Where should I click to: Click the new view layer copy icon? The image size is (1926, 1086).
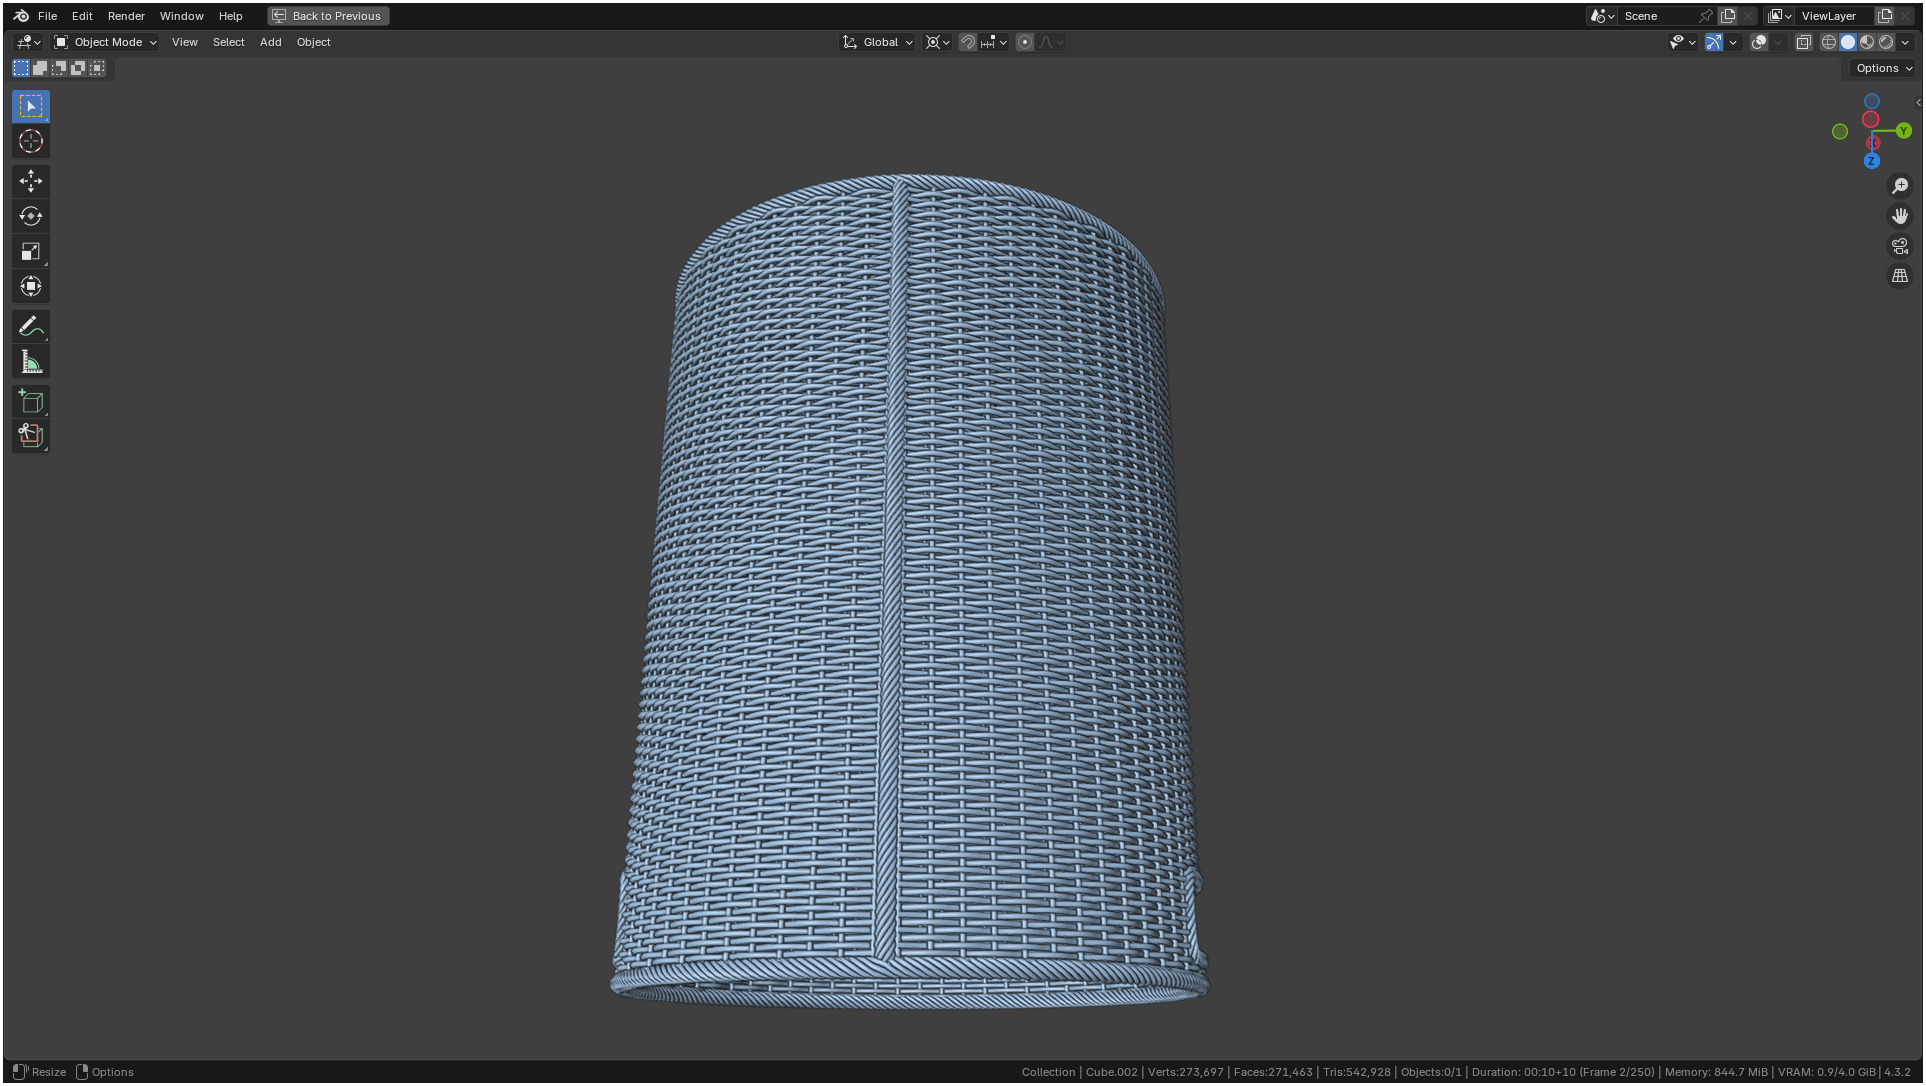coord(1885,16)
